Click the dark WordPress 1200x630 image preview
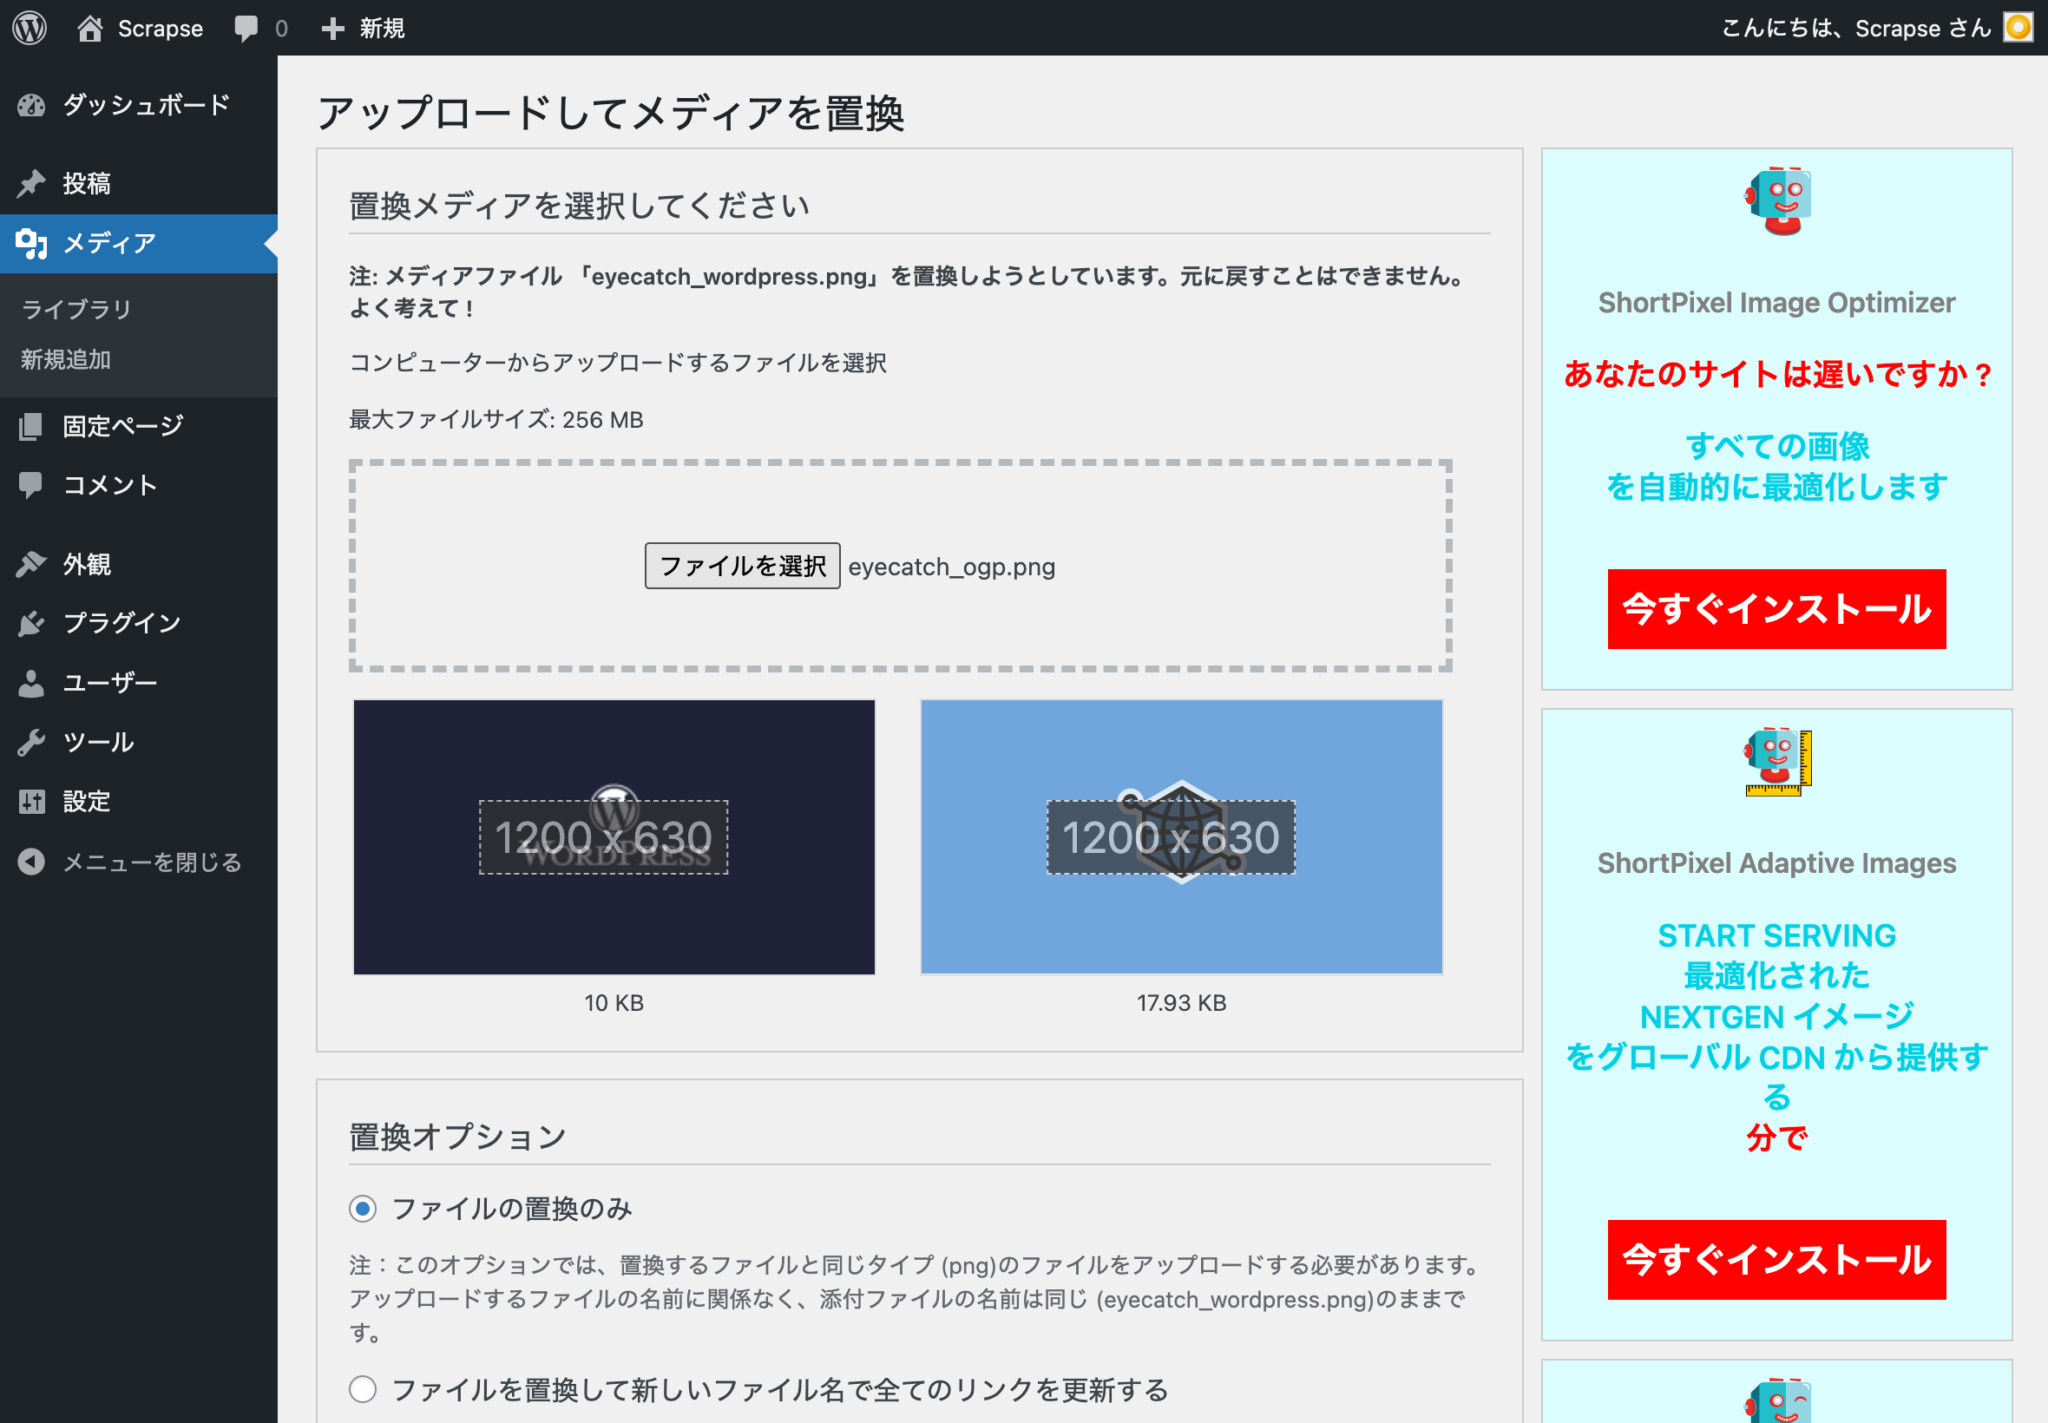Image resolution: width=2048 pixels, height=1423 pixels. pos(613,837)
